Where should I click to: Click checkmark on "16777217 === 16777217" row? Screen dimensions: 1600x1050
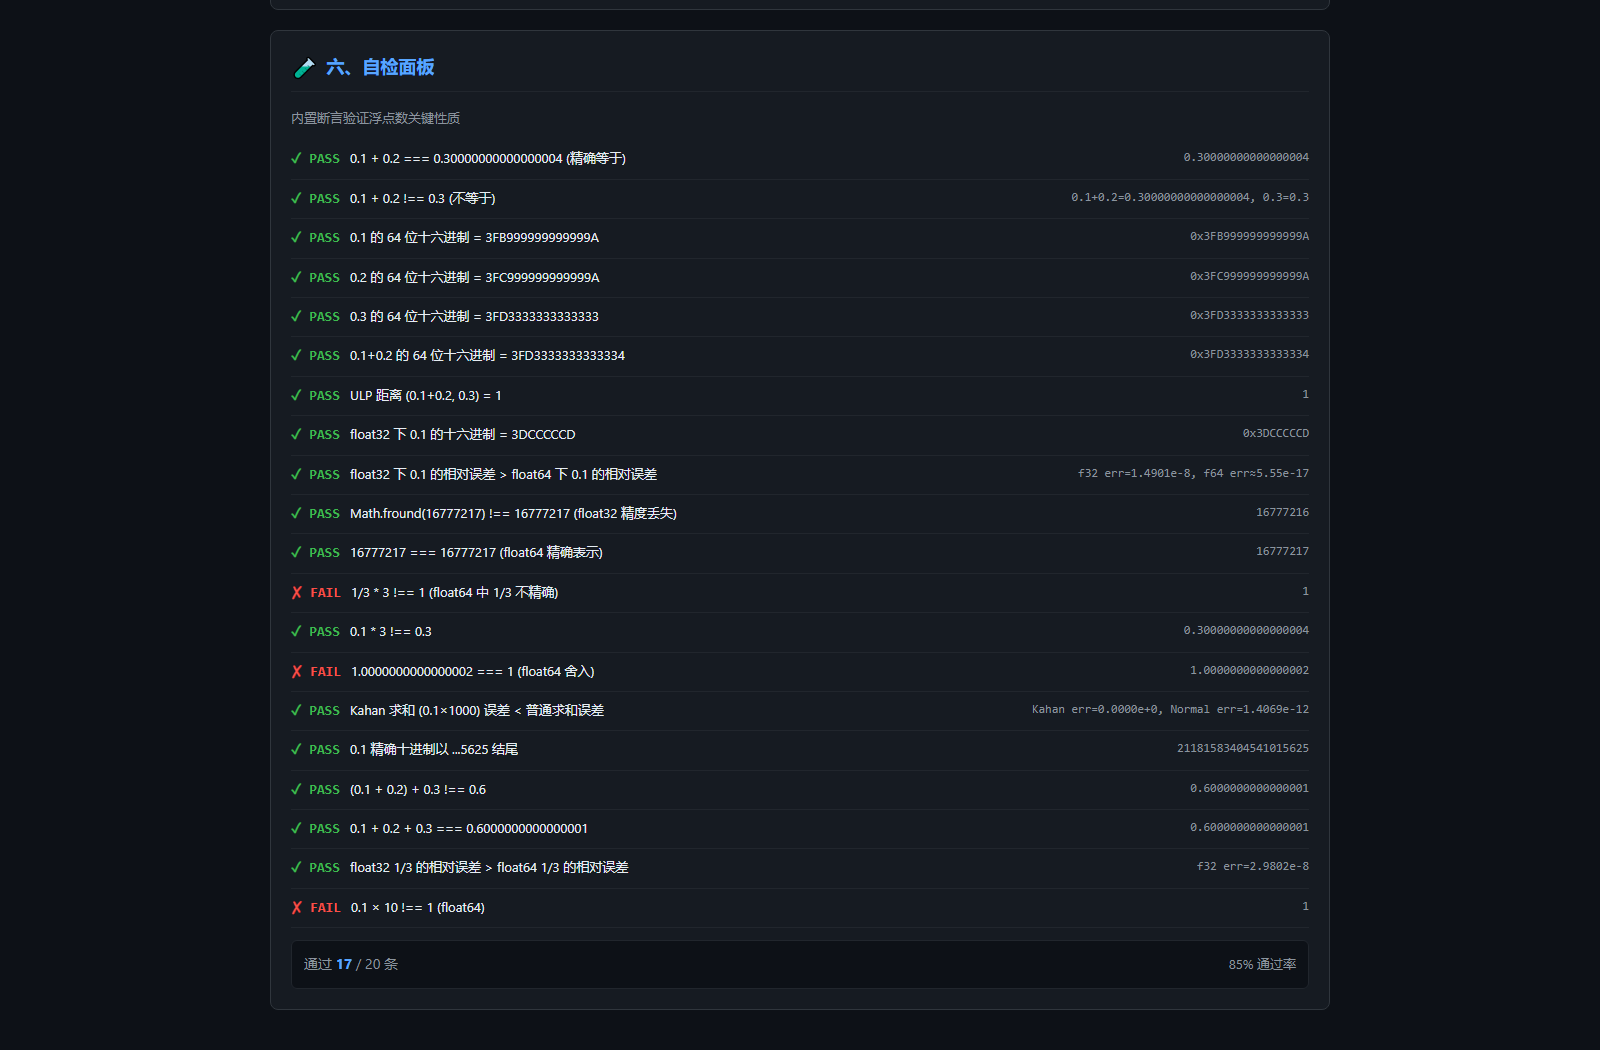pyautogui.click(x=296, y=552)
